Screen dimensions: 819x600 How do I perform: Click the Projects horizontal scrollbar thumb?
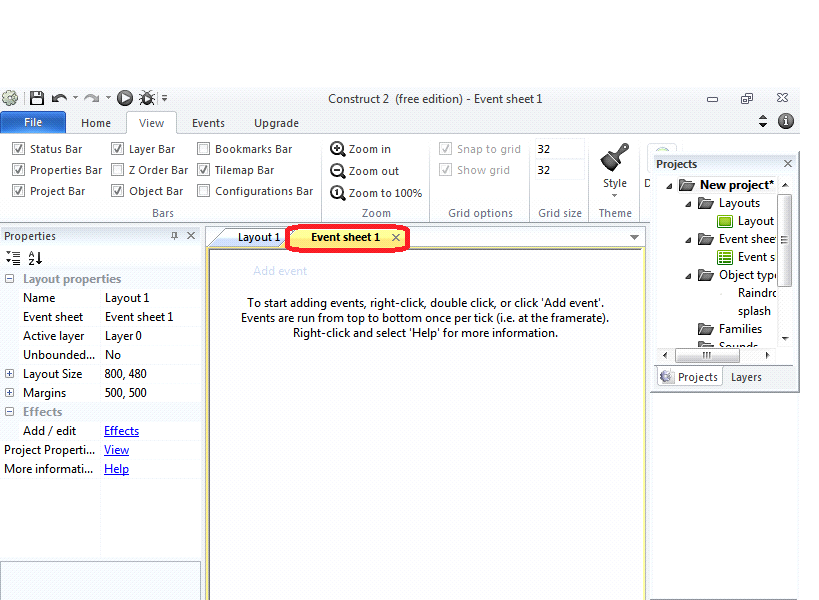tap(707, 356)
